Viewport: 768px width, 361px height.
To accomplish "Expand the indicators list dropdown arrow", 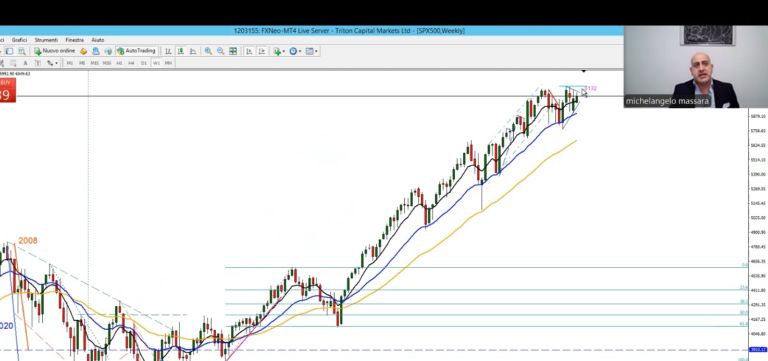I will (x=283, y=51).
